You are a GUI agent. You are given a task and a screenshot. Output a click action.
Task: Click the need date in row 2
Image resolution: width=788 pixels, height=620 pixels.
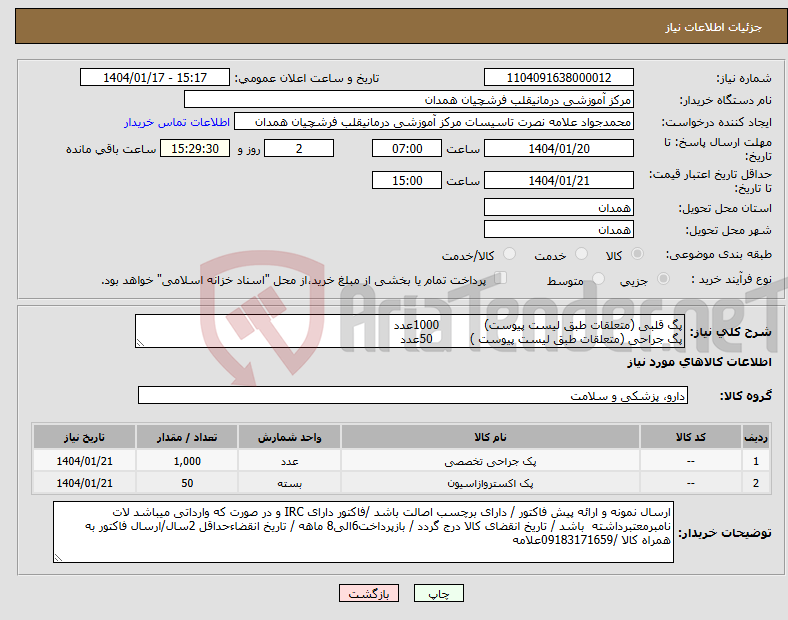[x=84, y=483]
